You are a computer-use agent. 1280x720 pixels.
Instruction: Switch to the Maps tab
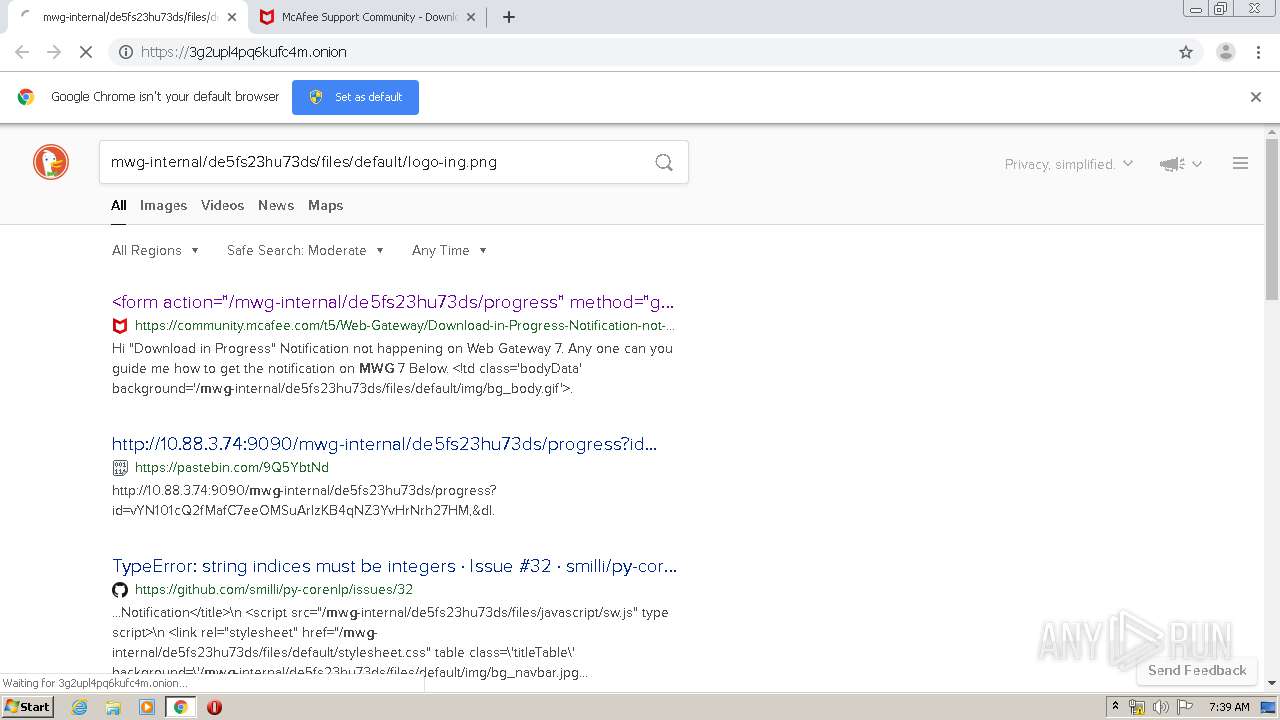pyautogui.click(x=325, y=205)
